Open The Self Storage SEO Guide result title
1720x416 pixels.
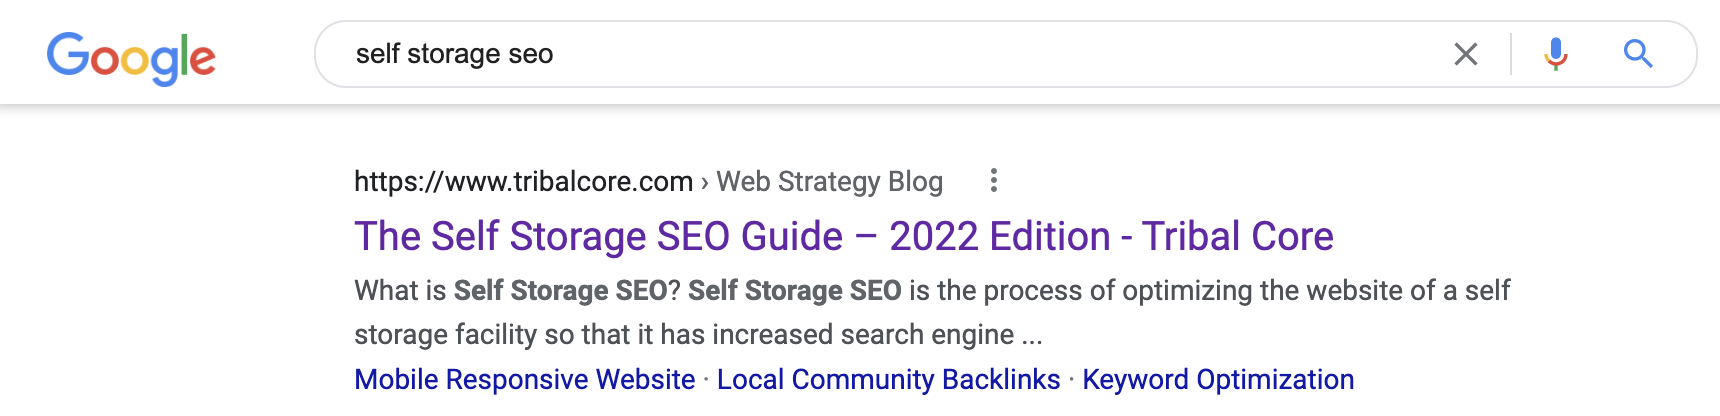(844, 237)
